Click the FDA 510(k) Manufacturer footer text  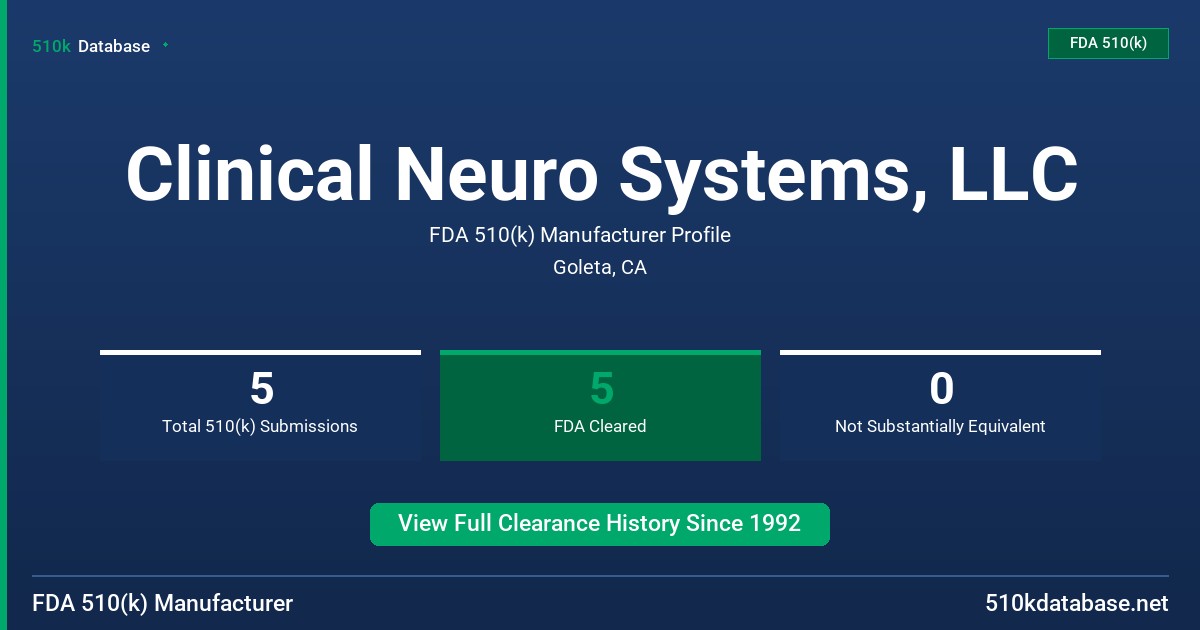point(163,603)
